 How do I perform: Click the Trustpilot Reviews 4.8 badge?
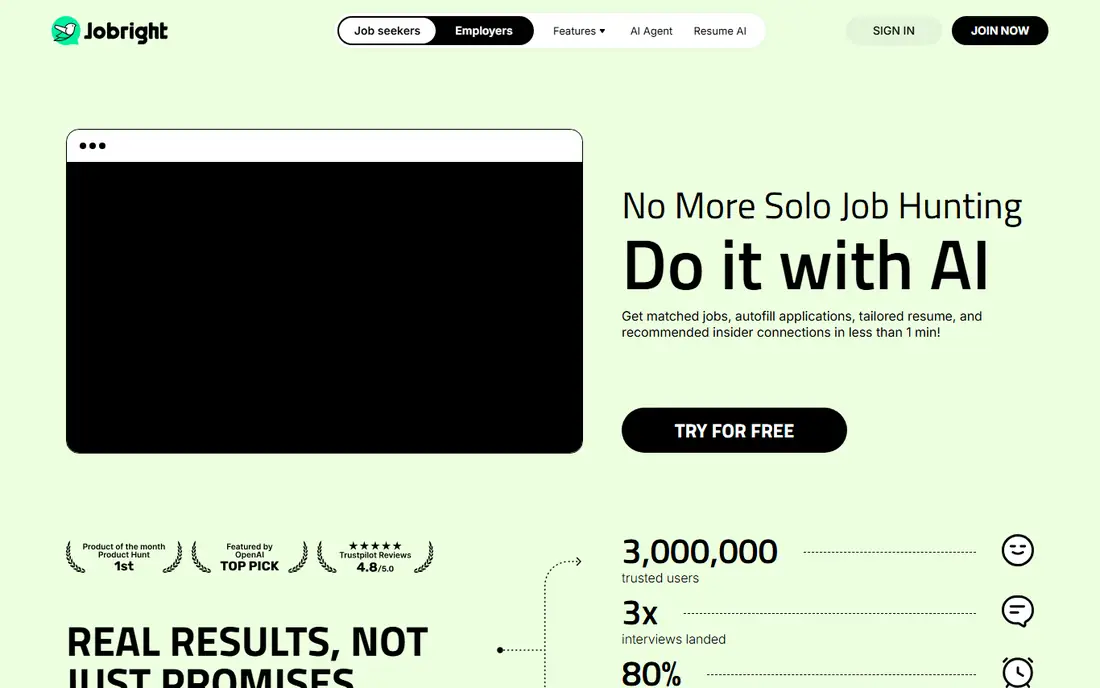(x=375, y=557)
